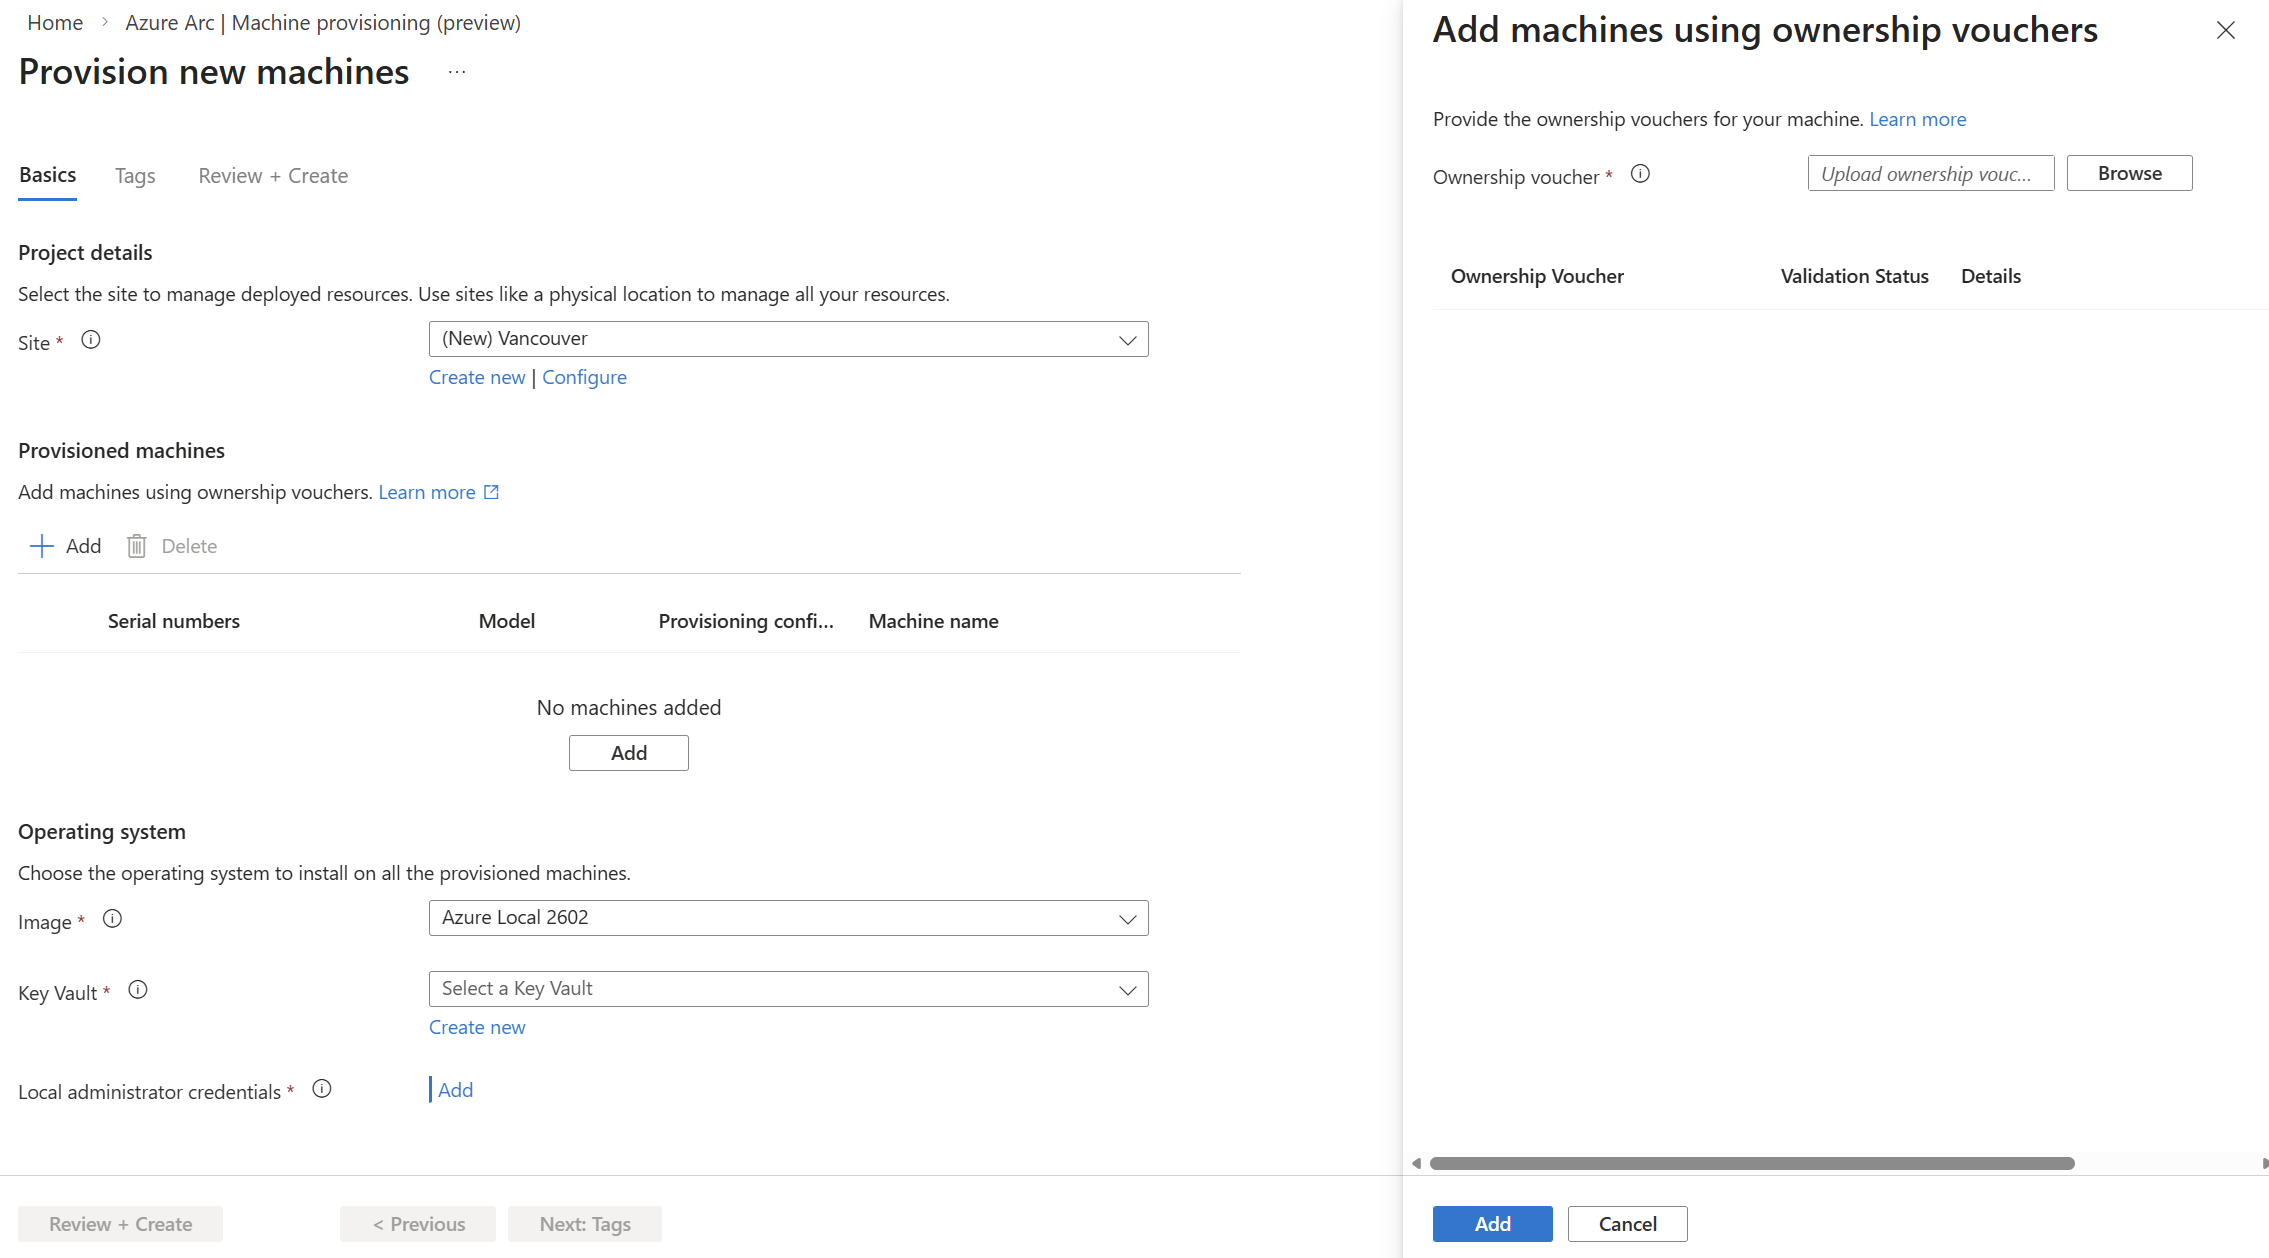Click the Delete trash can icon
This screenshot has width=2269, height=1258.
pos(137,546)
